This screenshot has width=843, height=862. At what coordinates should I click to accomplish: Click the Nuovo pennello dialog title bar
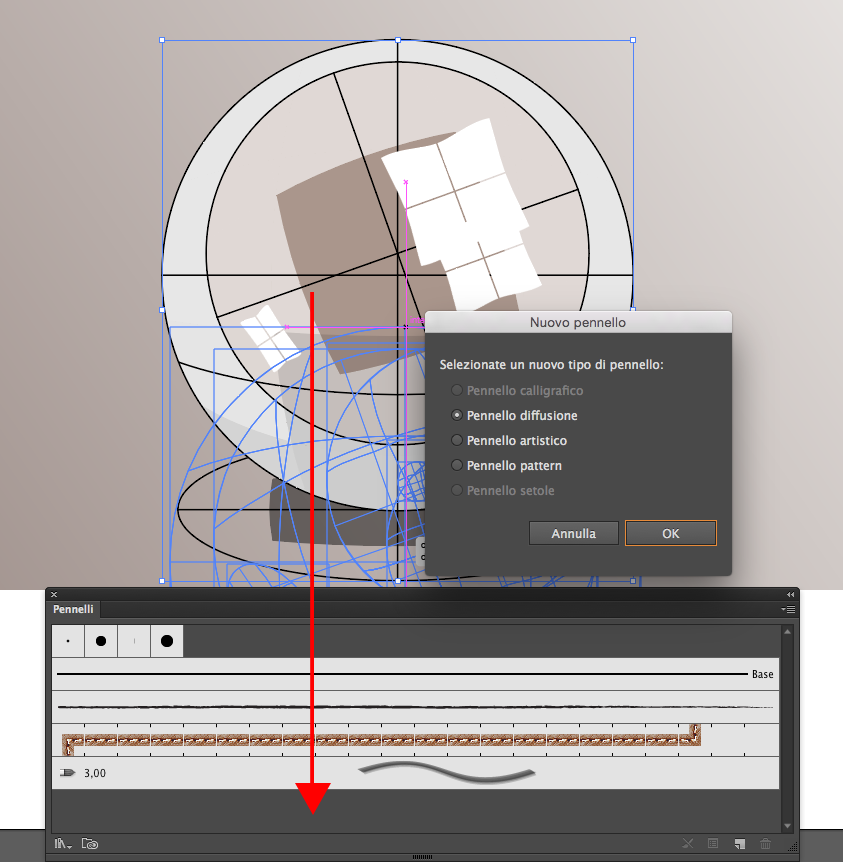point(578,322)
